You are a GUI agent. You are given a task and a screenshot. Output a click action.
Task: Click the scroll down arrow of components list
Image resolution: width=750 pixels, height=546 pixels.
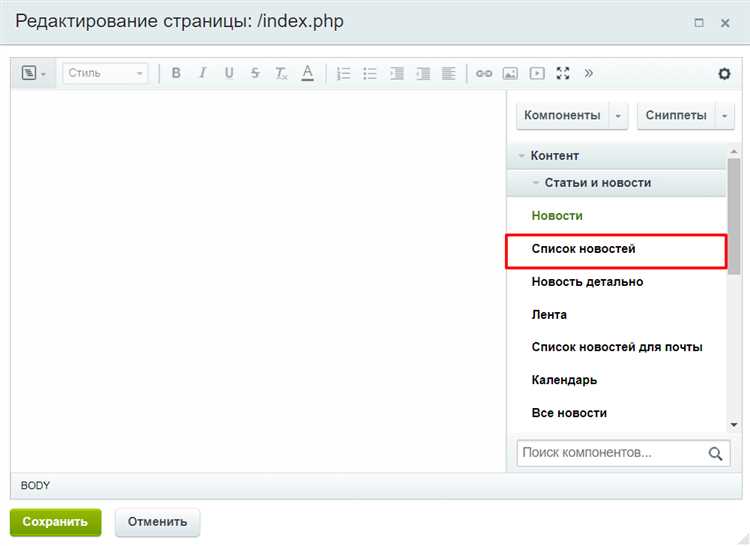734,425
